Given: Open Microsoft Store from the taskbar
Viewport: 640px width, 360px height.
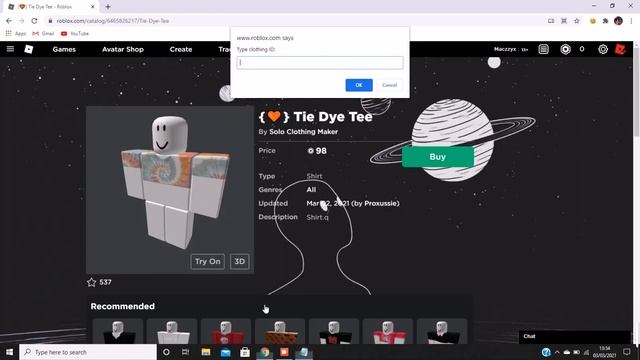Looking at the screenshot, I should click(245, 352).
